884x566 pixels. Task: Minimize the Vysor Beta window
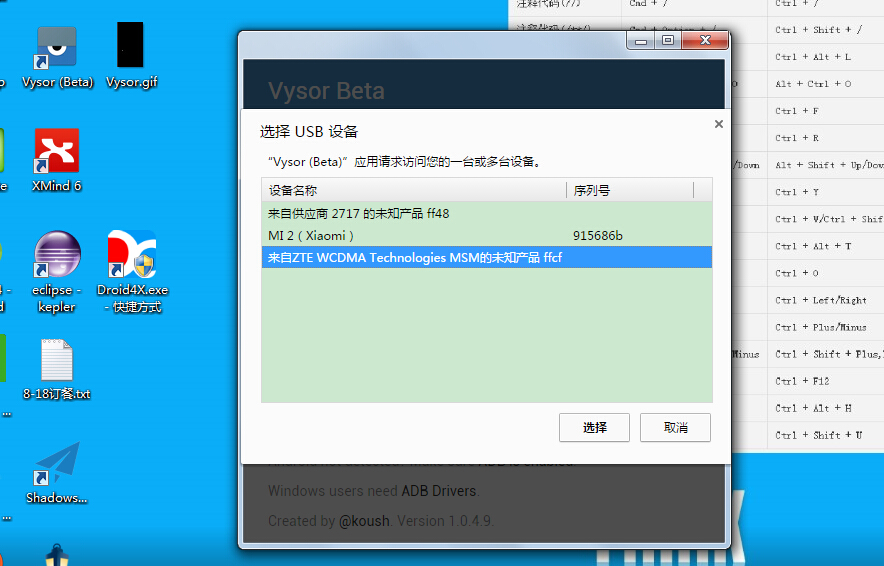click(x=640, y=40)
